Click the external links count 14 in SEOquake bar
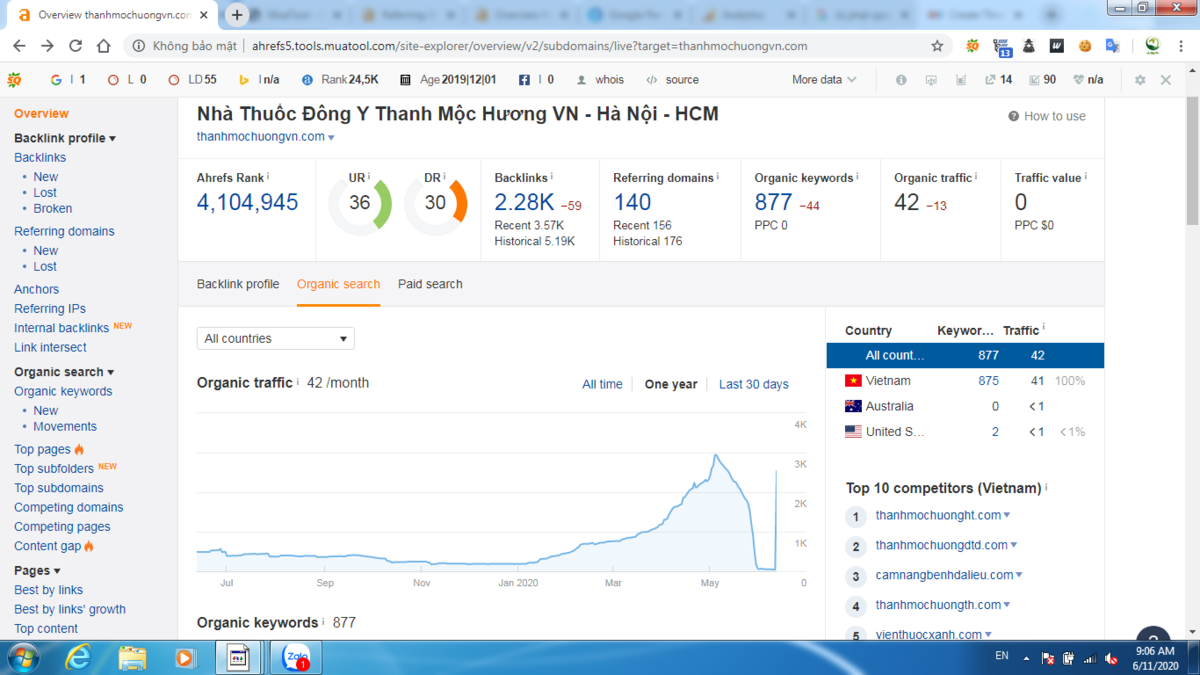Screen dimensions: 1200x675 [998, 80]
